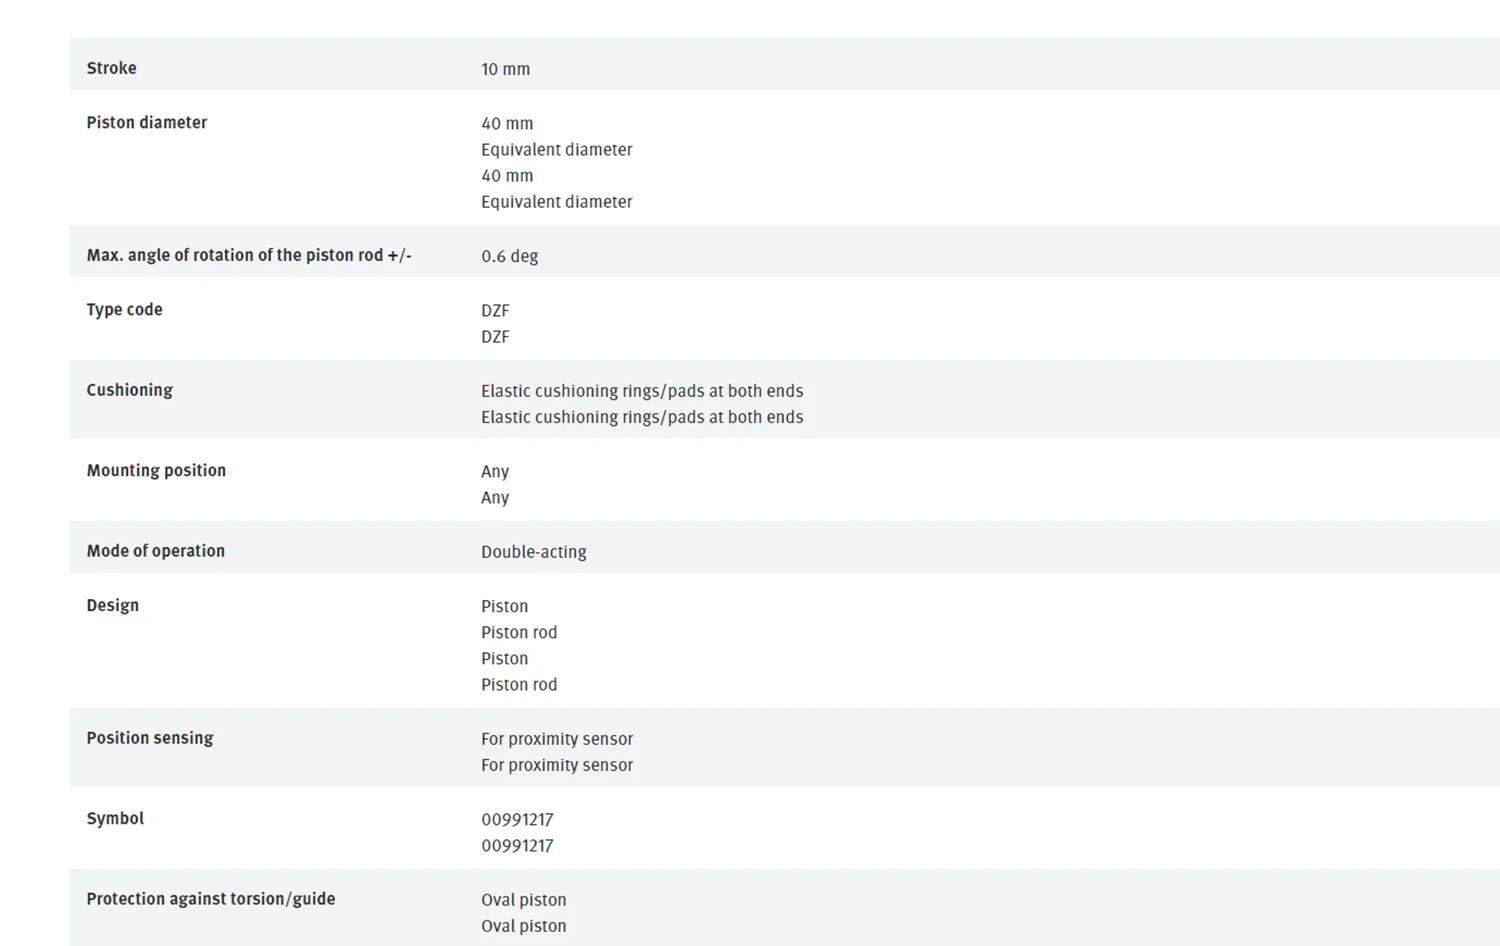Click the first DZF type code value

coord(495,310)
